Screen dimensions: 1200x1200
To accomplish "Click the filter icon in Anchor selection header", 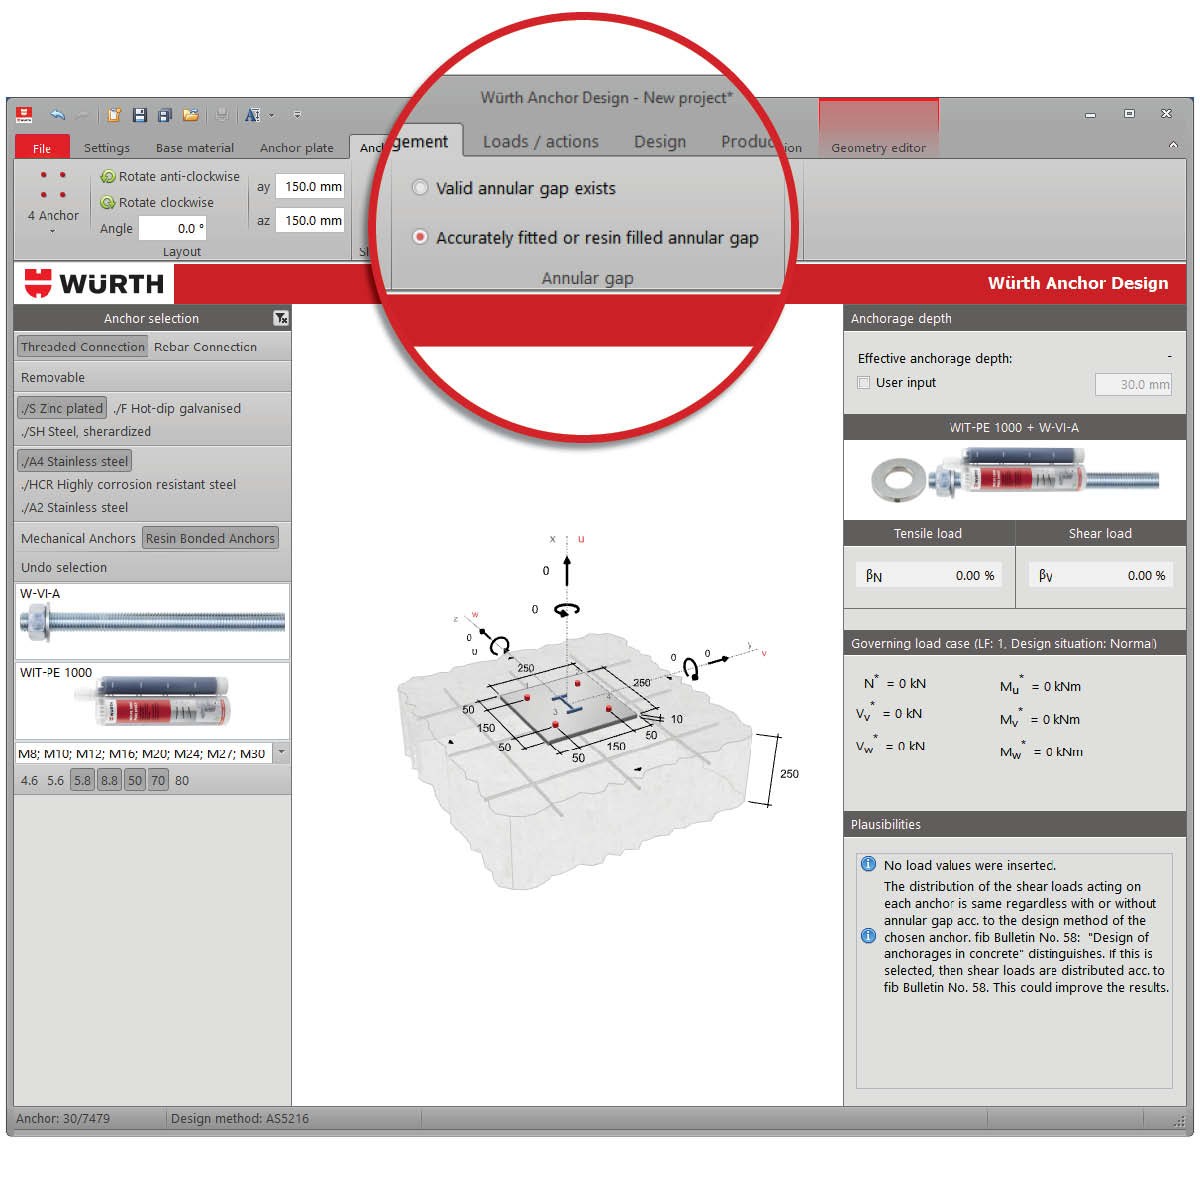I will [281, 318].
